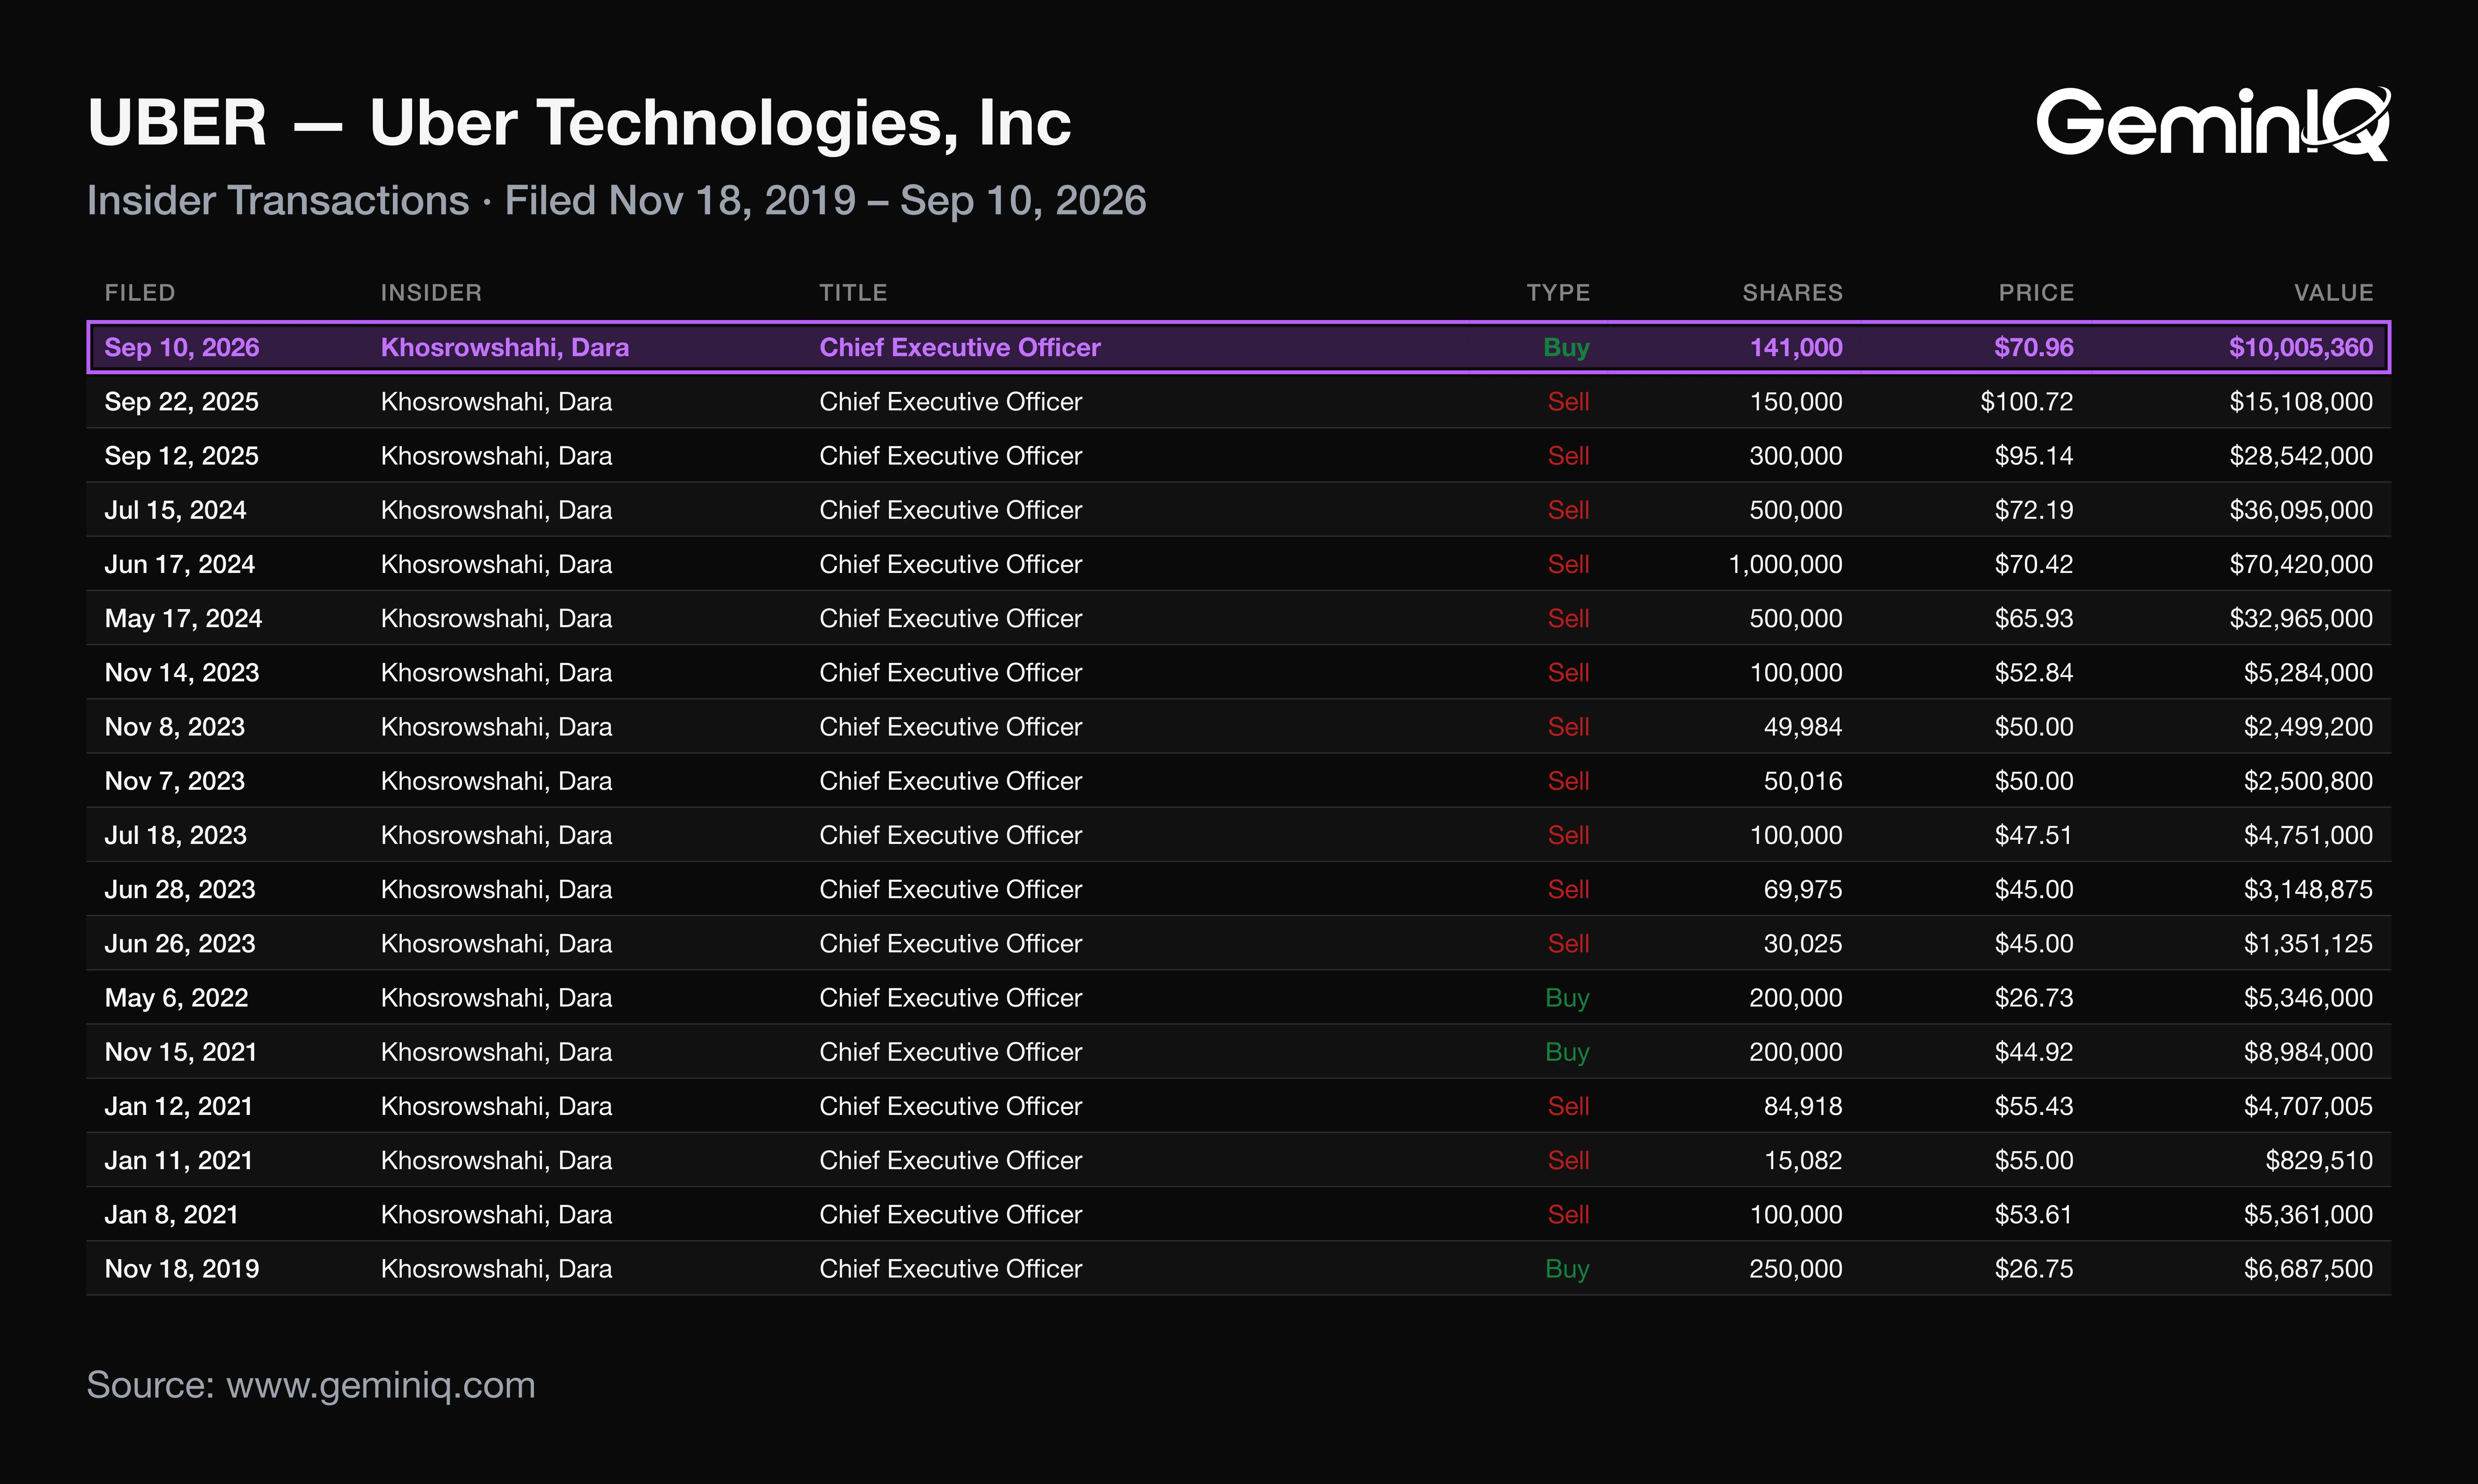This screenshot has height=1484, width=2478.
Task: Click the PRICE column header
Action: point(2036,293)
